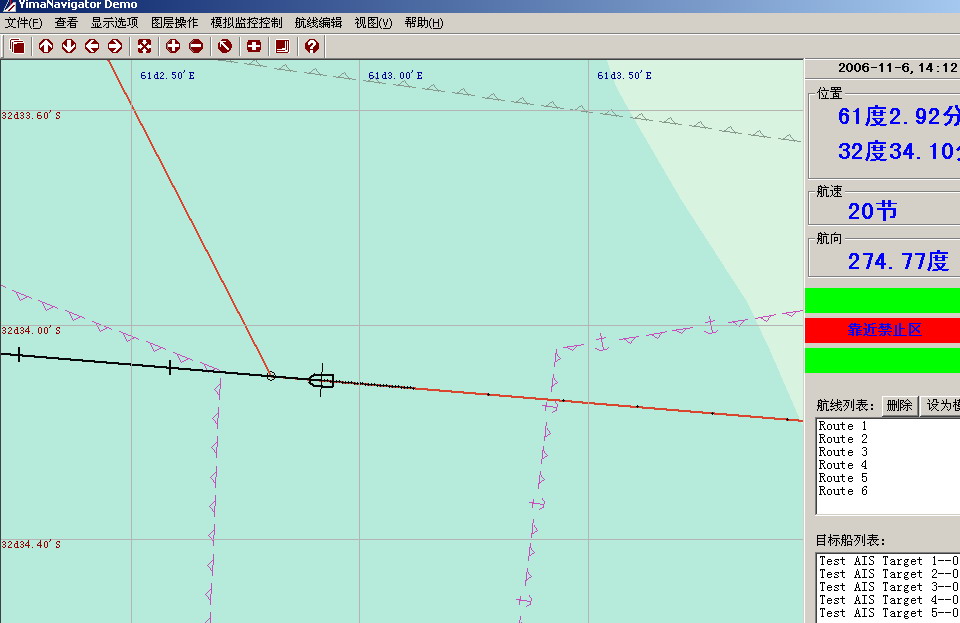Viewport: 960px width, 623px height.
Task: Open the 视图(V) menu
Action: pyautogui.click(x=373, y=23)
